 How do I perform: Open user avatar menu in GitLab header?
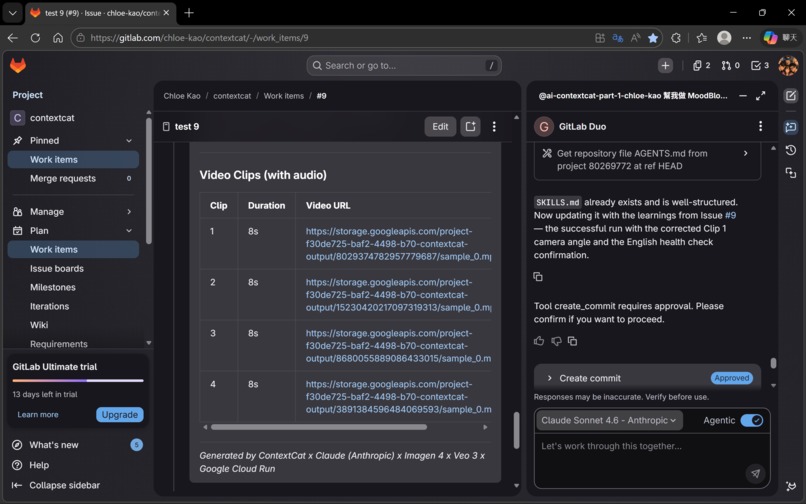788,65
